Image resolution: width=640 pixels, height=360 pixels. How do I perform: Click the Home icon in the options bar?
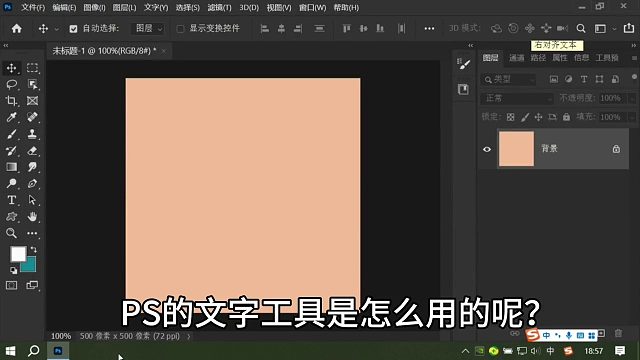pyautogui.click(x=17, y=28)
